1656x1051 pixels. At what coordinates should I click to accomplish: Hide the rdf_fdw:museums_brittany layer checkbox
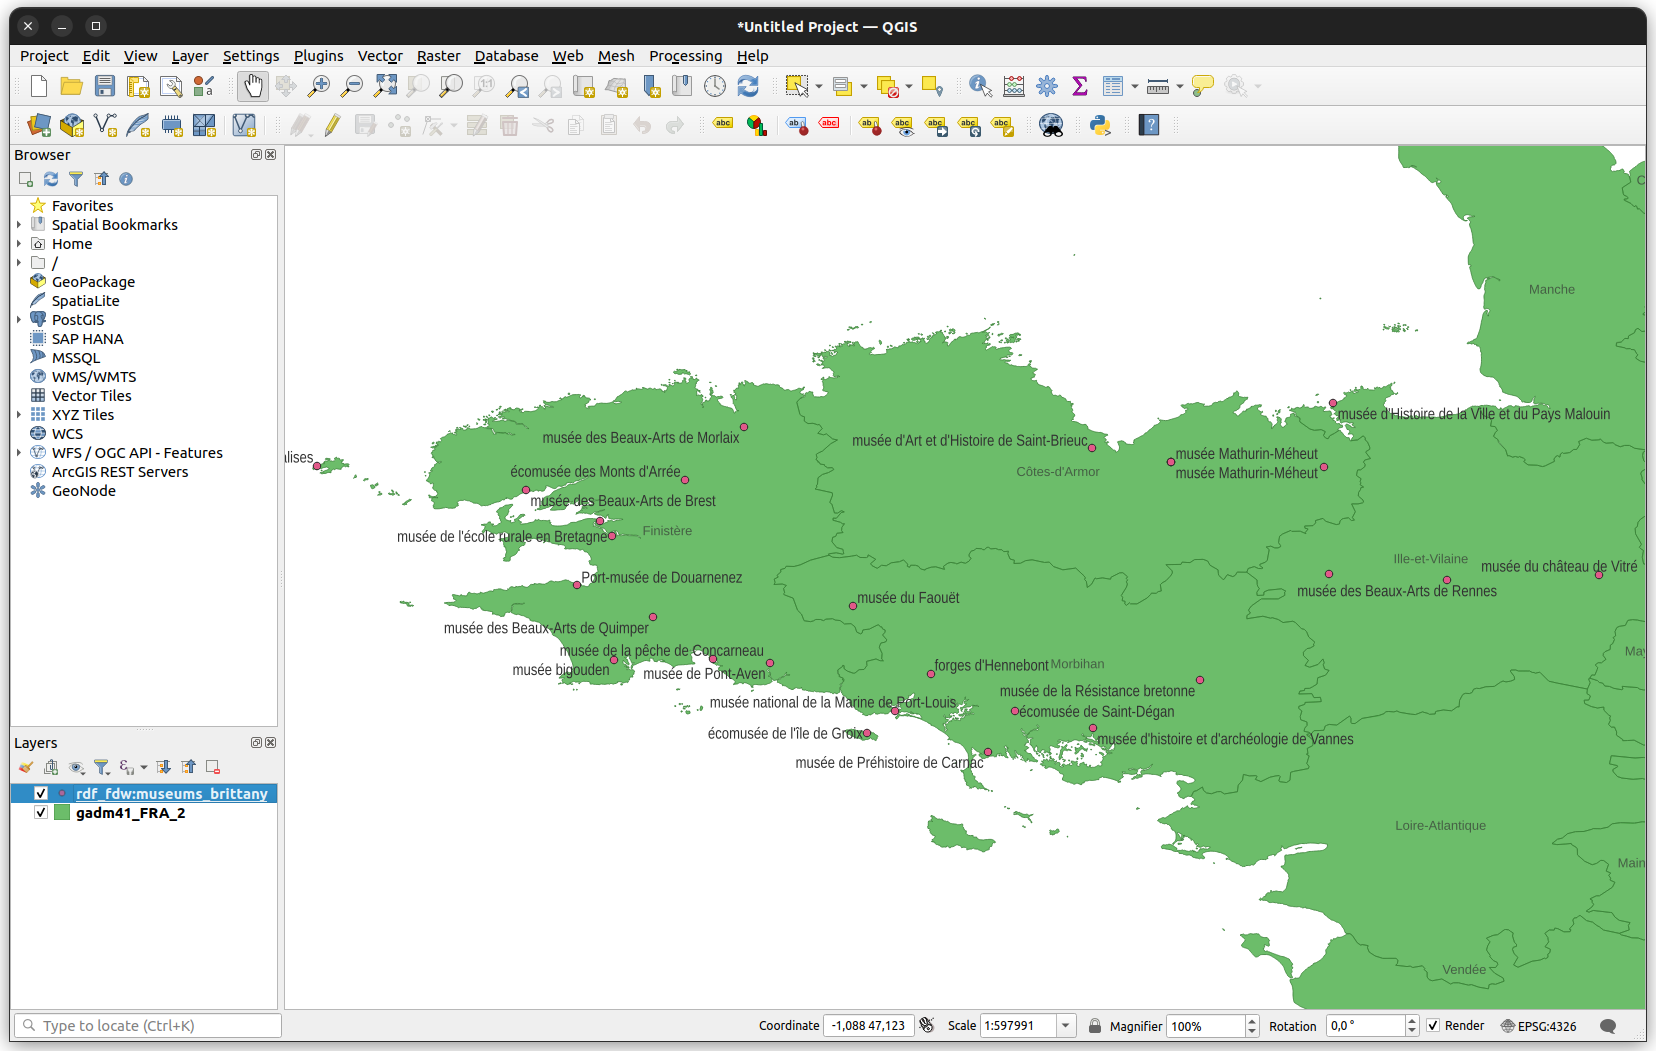tap(41, 793)
